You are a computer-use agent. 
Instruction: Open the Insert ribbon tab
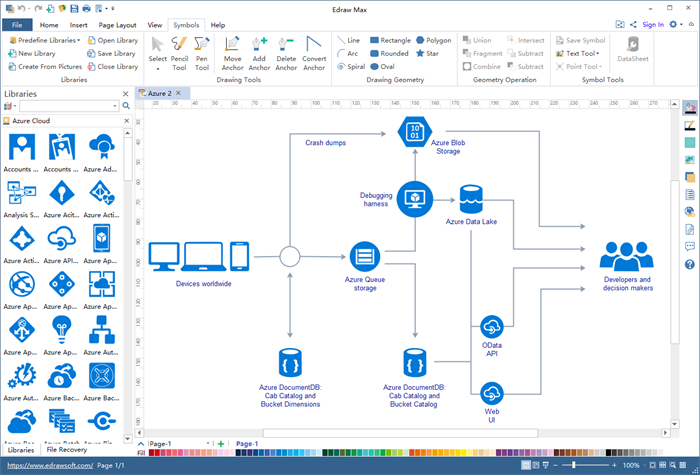78,25
